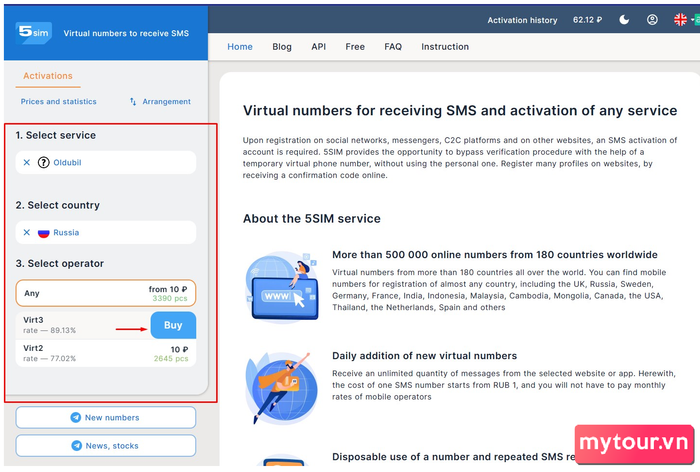Toggle dark mode moon icon
Screen dimensions: 700x472
(x=624, y=20)
